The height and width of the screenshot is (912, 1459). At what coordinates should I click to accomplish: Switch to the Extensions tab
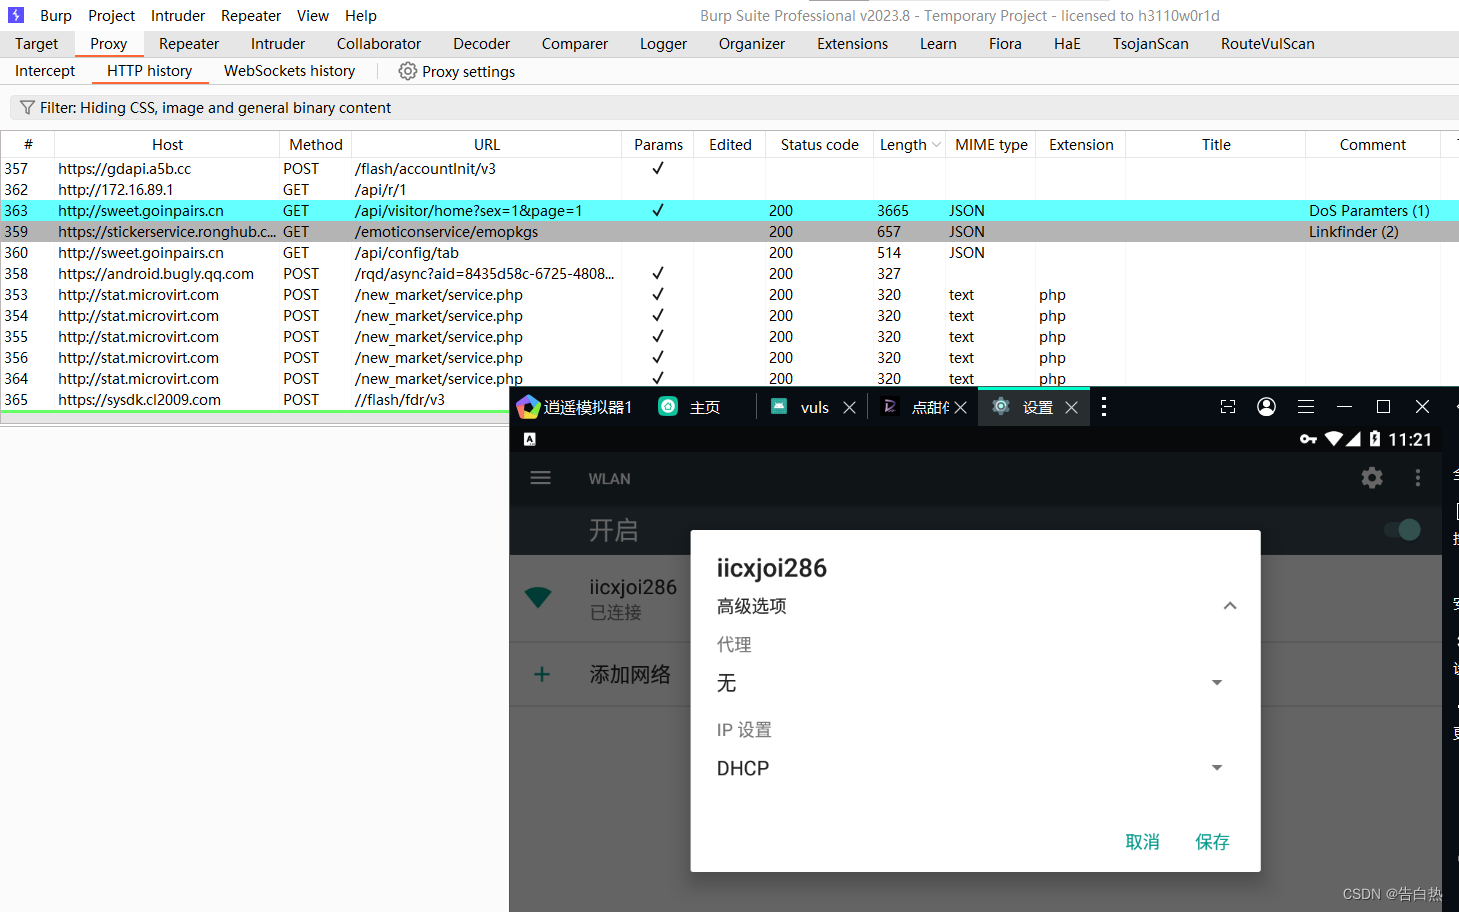point(853,44)
